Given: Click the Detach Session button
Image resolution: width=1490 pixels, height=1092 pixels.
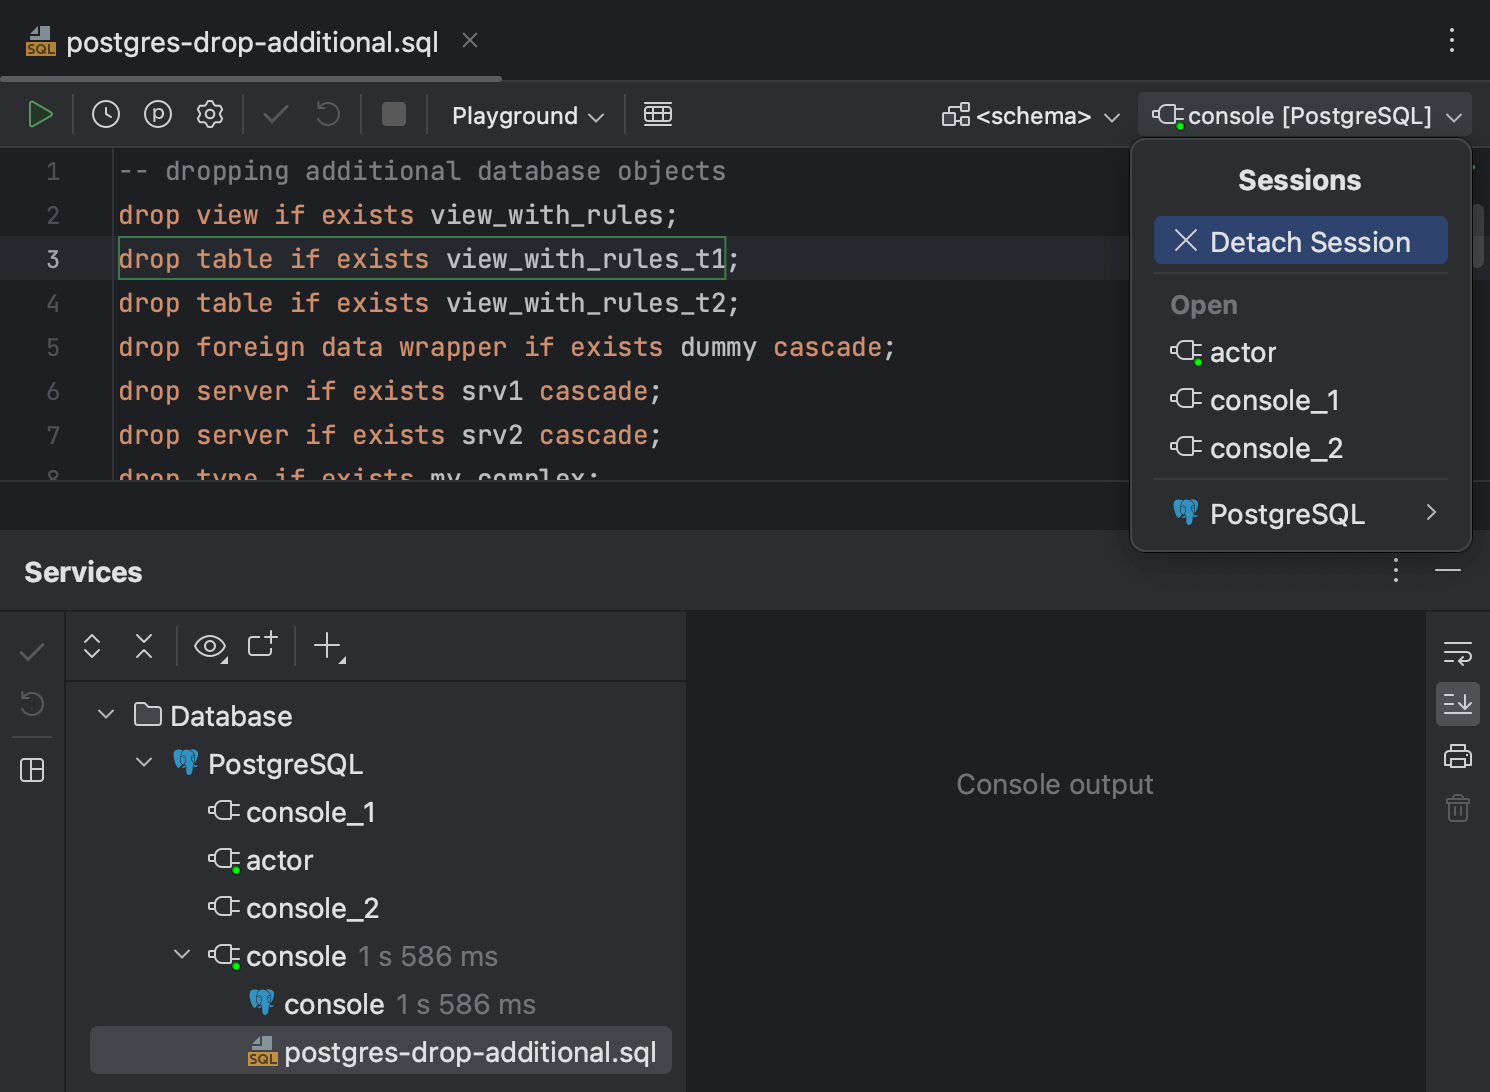Looking at the screenshot, I should click(1300, 240).
